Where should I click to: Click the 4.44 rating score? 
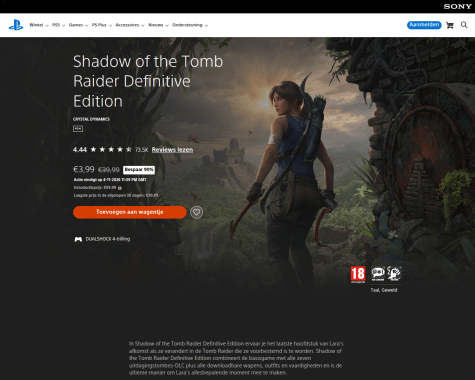[80, 150]
